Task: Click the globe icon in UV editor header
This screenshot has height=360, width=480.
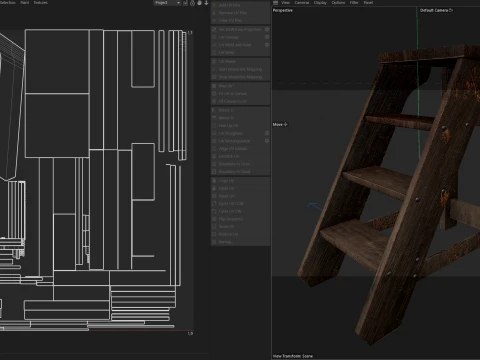Action: pos(199,3)
